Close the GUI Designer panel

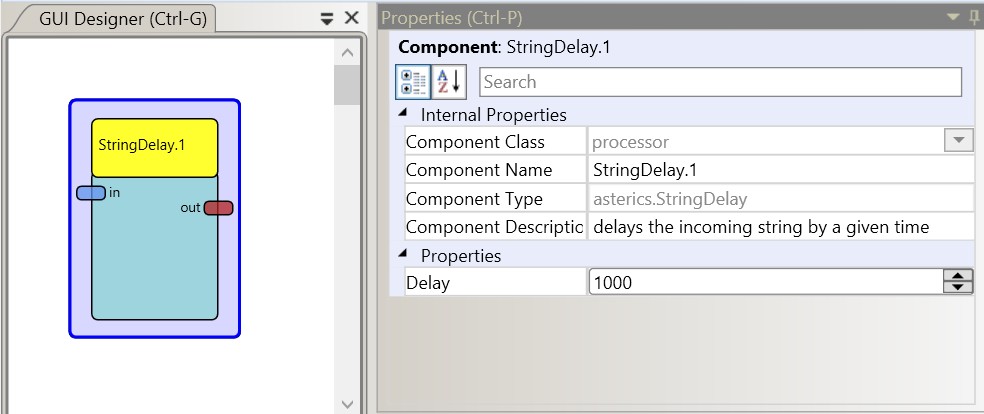click(351, 18)
